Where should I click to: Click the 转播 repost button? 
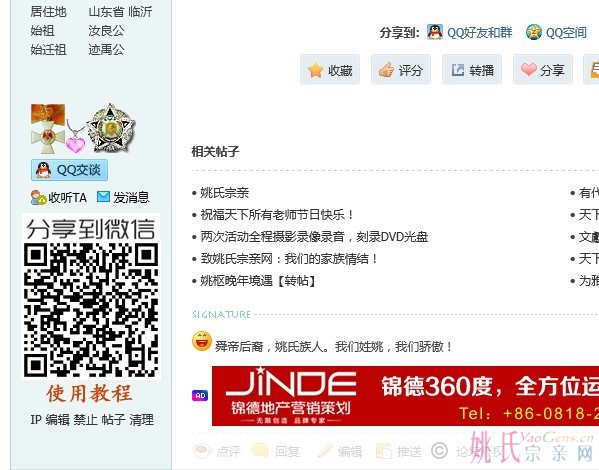tap(472, 69)
